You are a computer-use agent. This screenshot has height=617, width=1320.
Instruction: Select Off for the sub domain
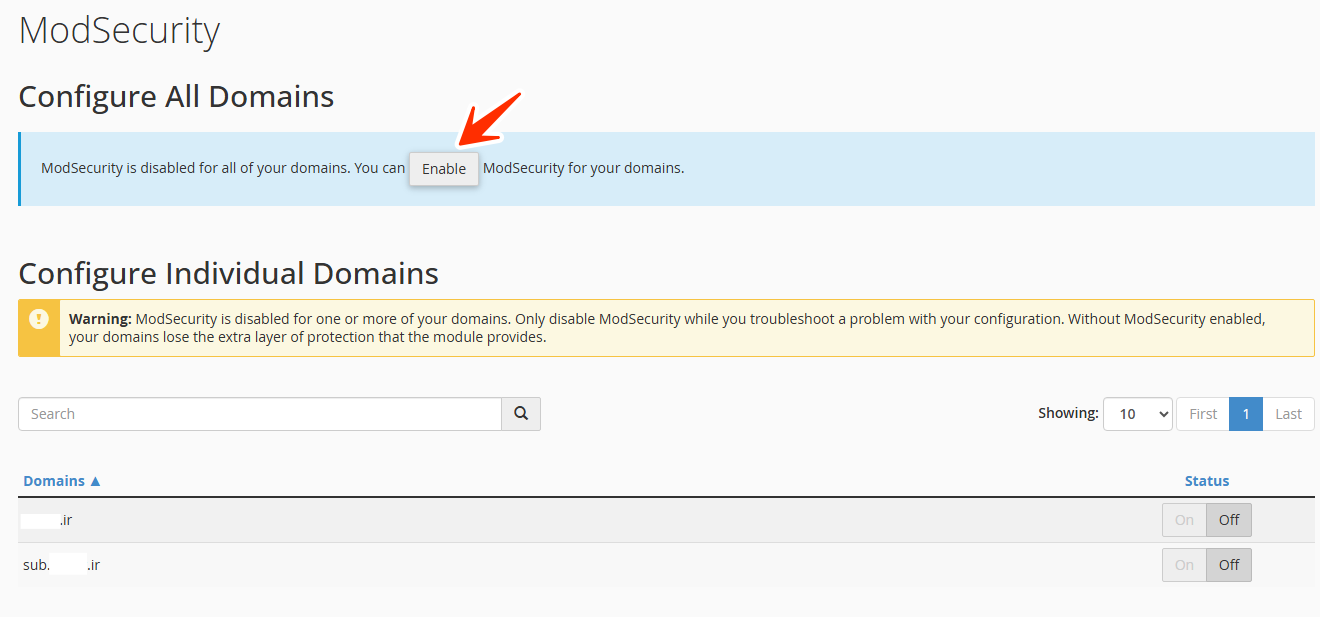pyautogui.click(x=1229, y=565)
